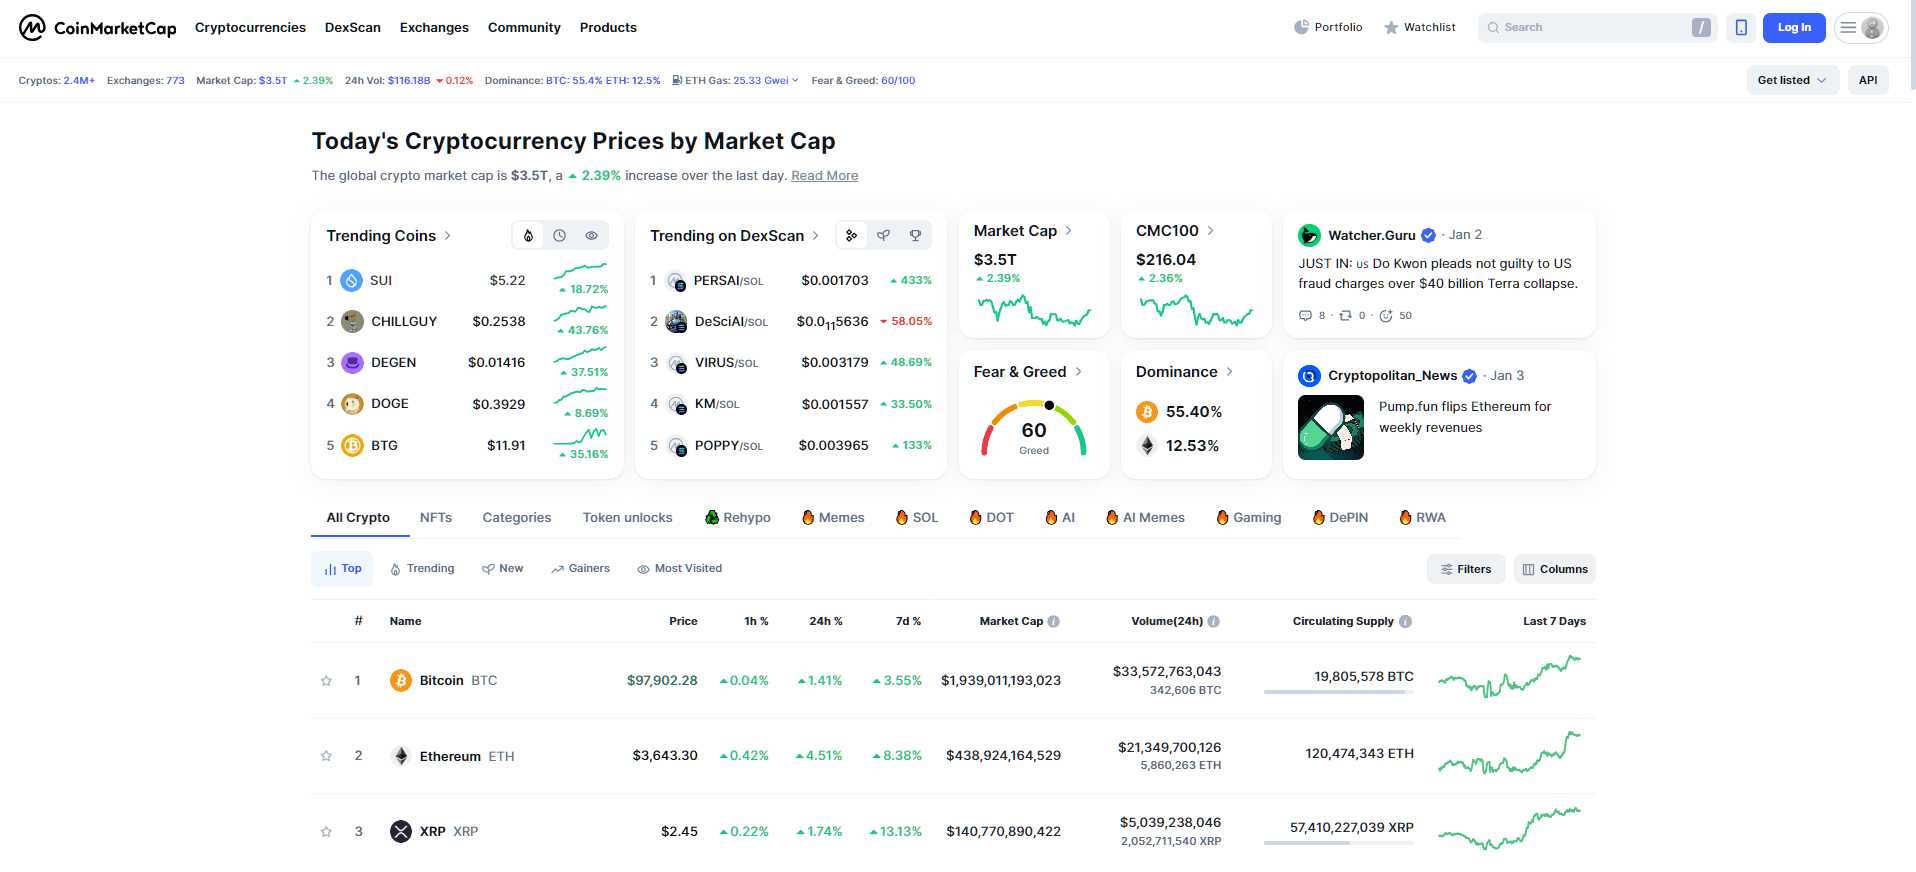Click the Read More link
Viewport: 1916px width, 872px height.
(824, 176)
